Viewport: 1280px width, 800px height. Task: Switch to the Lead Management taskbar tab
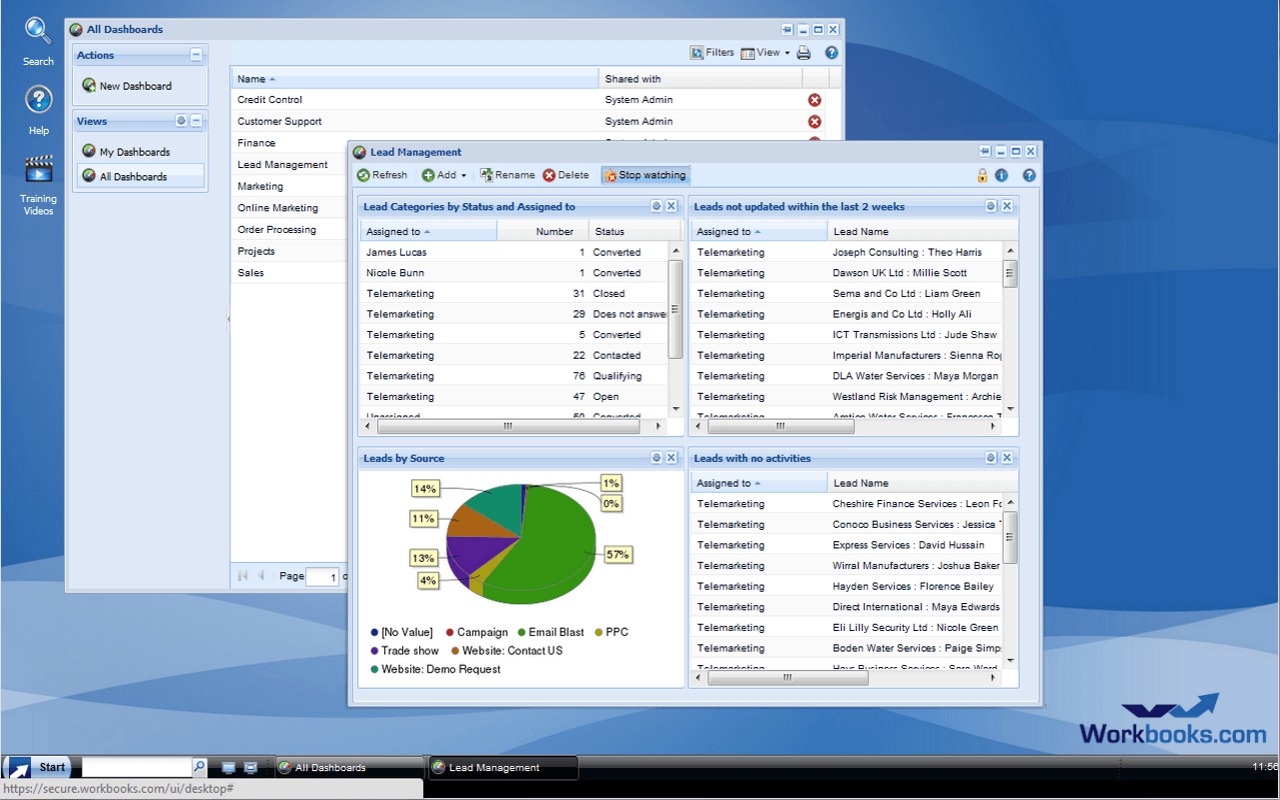(x=502, y=767)
